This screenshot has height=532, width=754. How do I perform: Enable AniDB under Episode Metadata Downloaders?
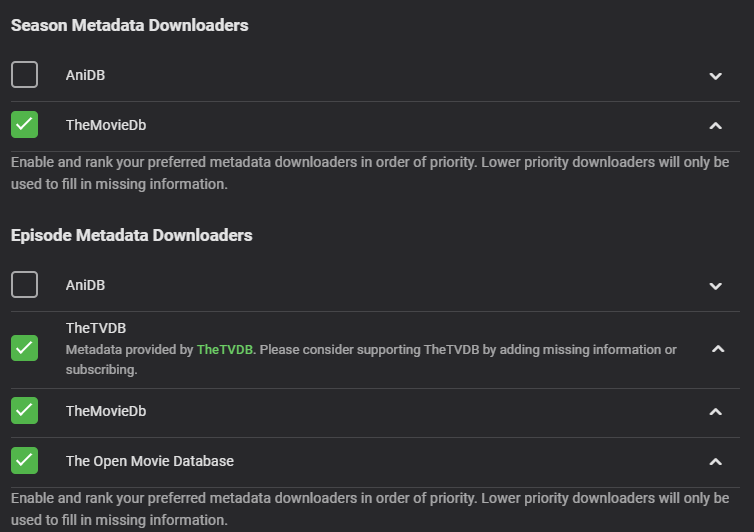[x=25, y=285]
